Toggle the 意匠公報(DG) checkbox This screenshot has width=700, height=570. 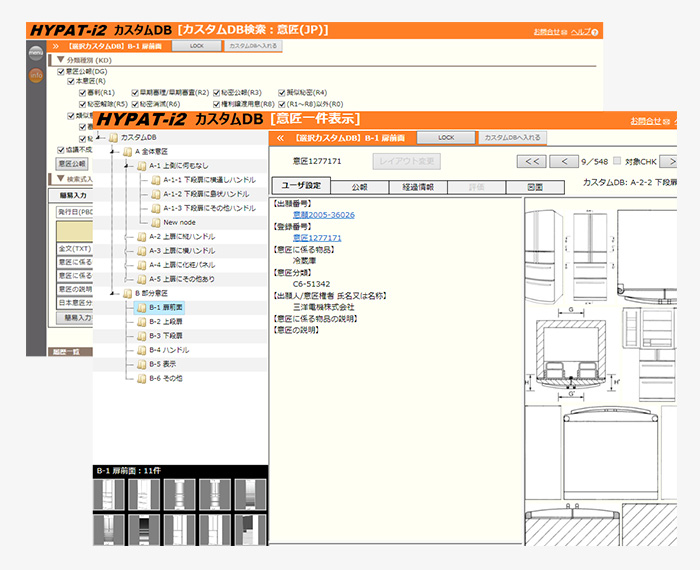[x=61, y=71]
